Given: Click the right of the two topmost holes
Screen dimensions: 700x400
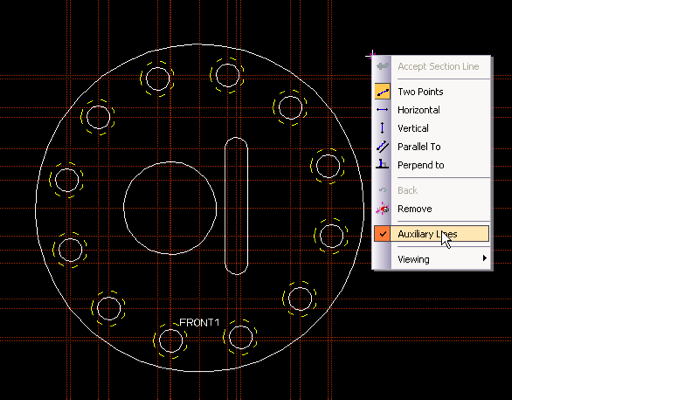Looking at the screenshot, I should tap(227, 74).
